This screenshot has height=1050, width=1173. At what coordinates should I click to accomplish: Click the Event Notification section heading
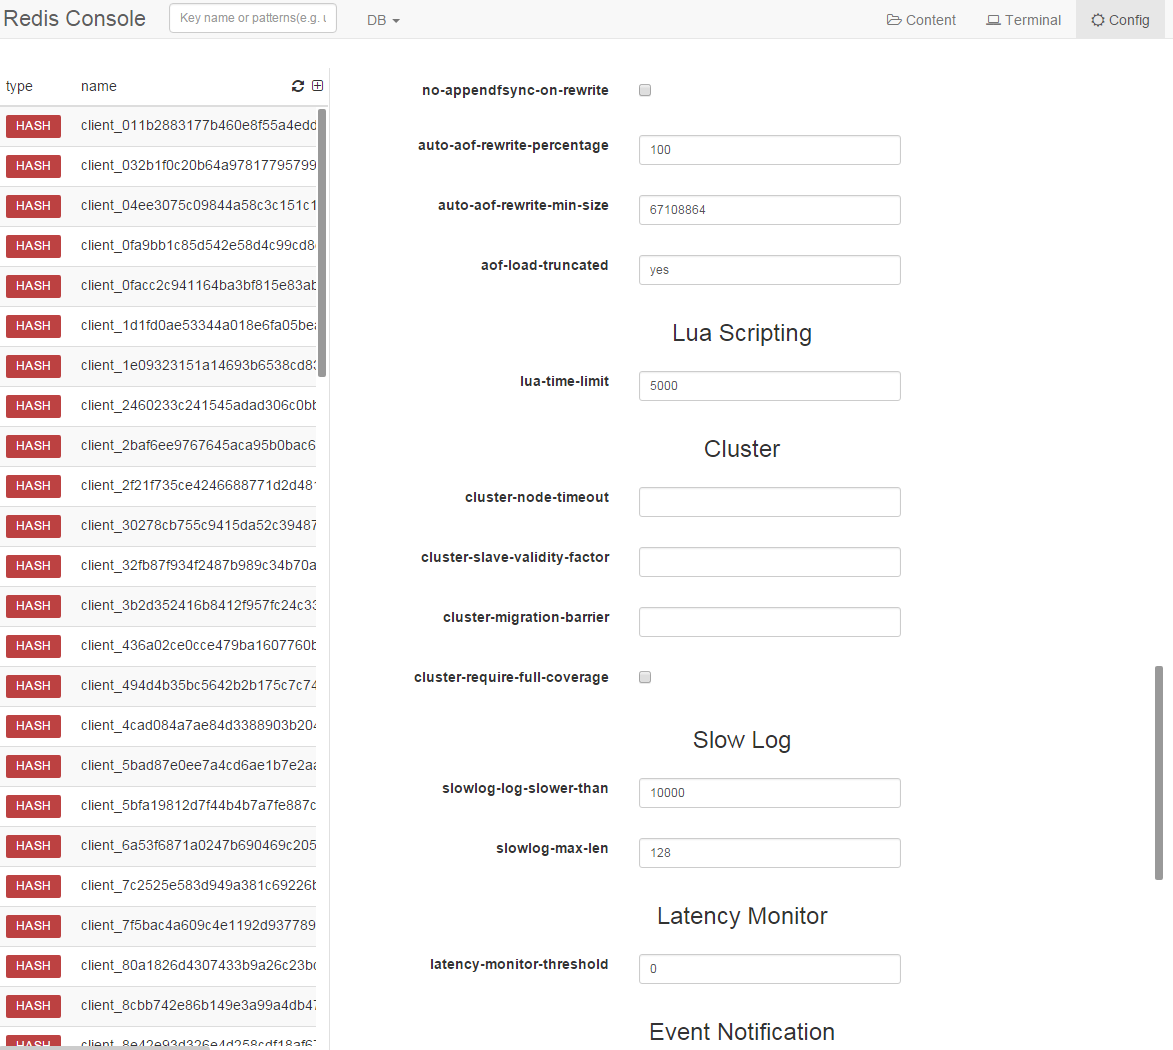[x=741, y=1031]
